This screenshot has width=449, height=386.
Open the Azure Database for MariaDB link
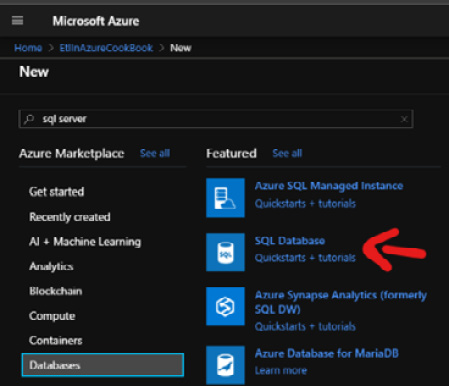[x=327, y=353]
